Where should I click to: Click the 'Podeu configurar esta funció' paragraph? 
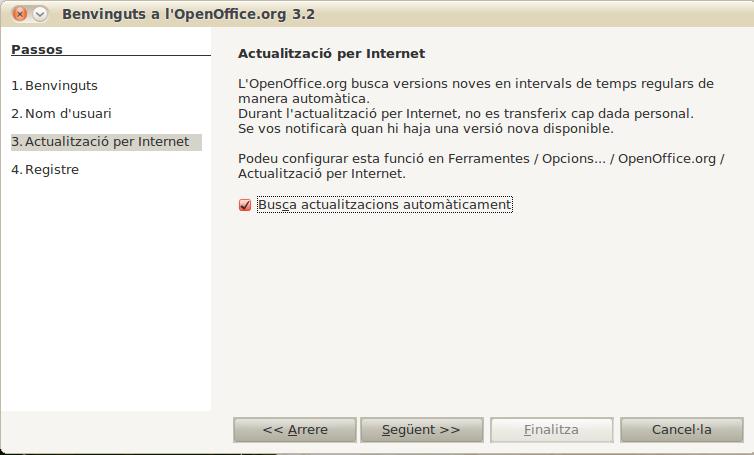pyautogui.click(x=481, y=166)
